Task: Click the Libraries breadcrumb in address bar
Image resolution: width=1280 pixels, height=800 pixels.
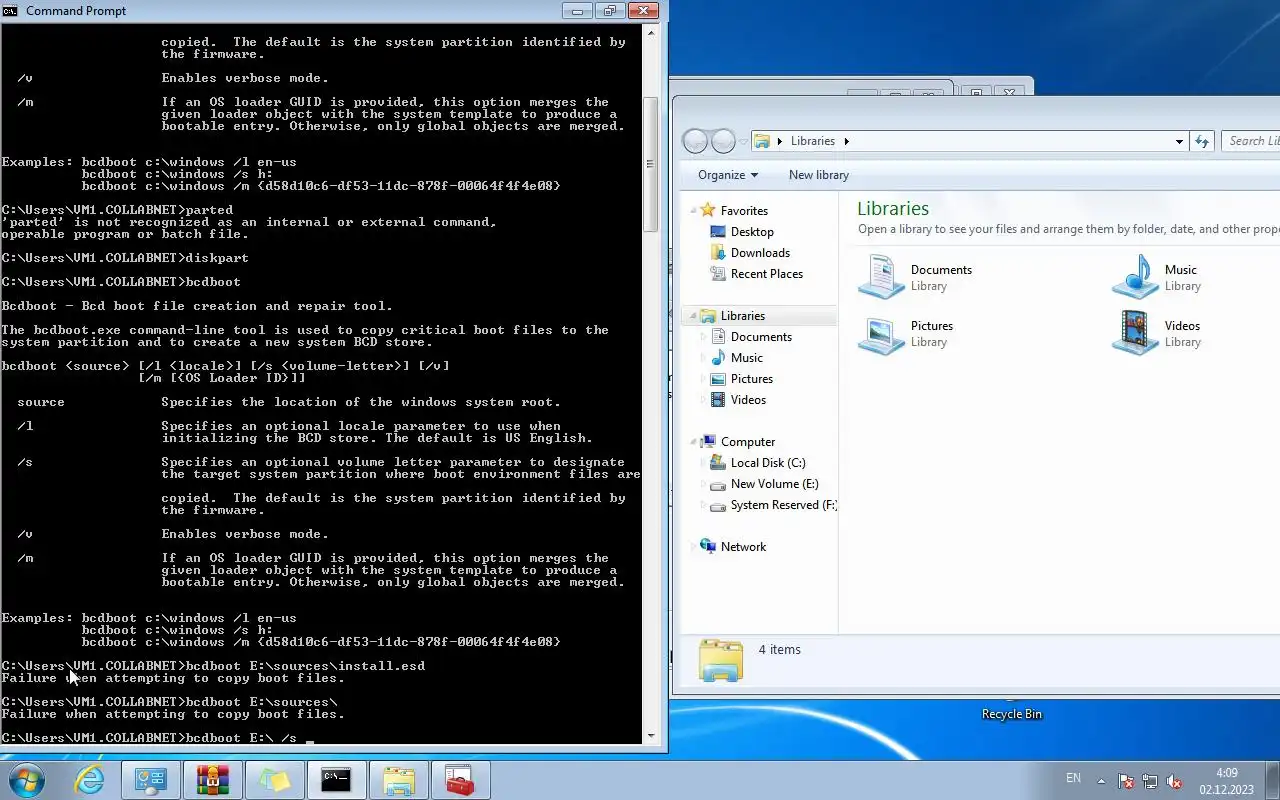Action: [x=812, y=141]
